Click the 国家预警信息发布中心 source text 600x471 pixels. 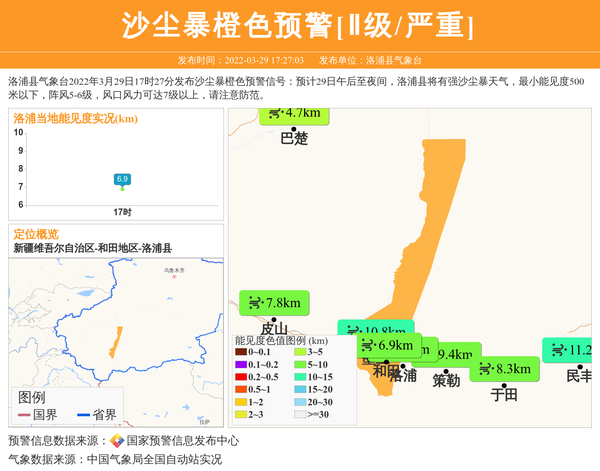pos(182,441)
